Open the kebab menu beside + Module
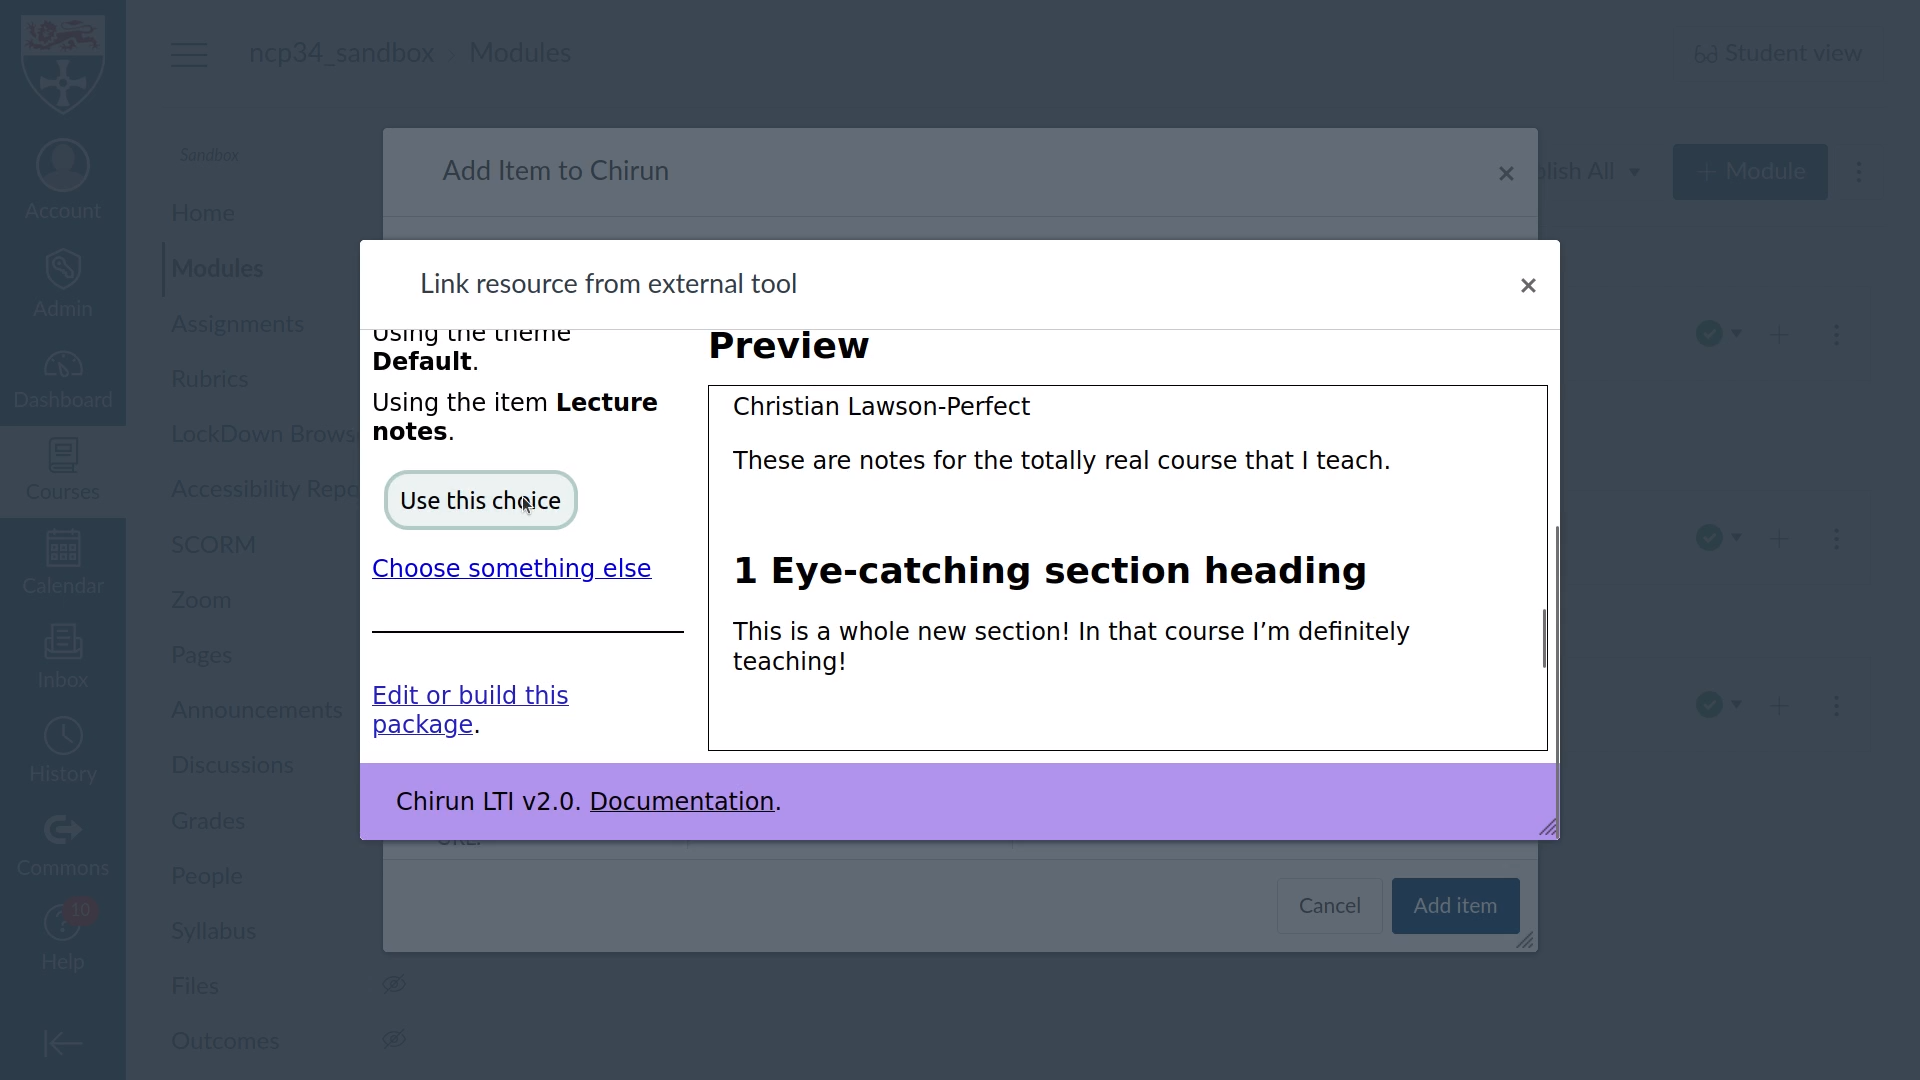Viewport: 1920px width, 1080px height. [1859, 172]
